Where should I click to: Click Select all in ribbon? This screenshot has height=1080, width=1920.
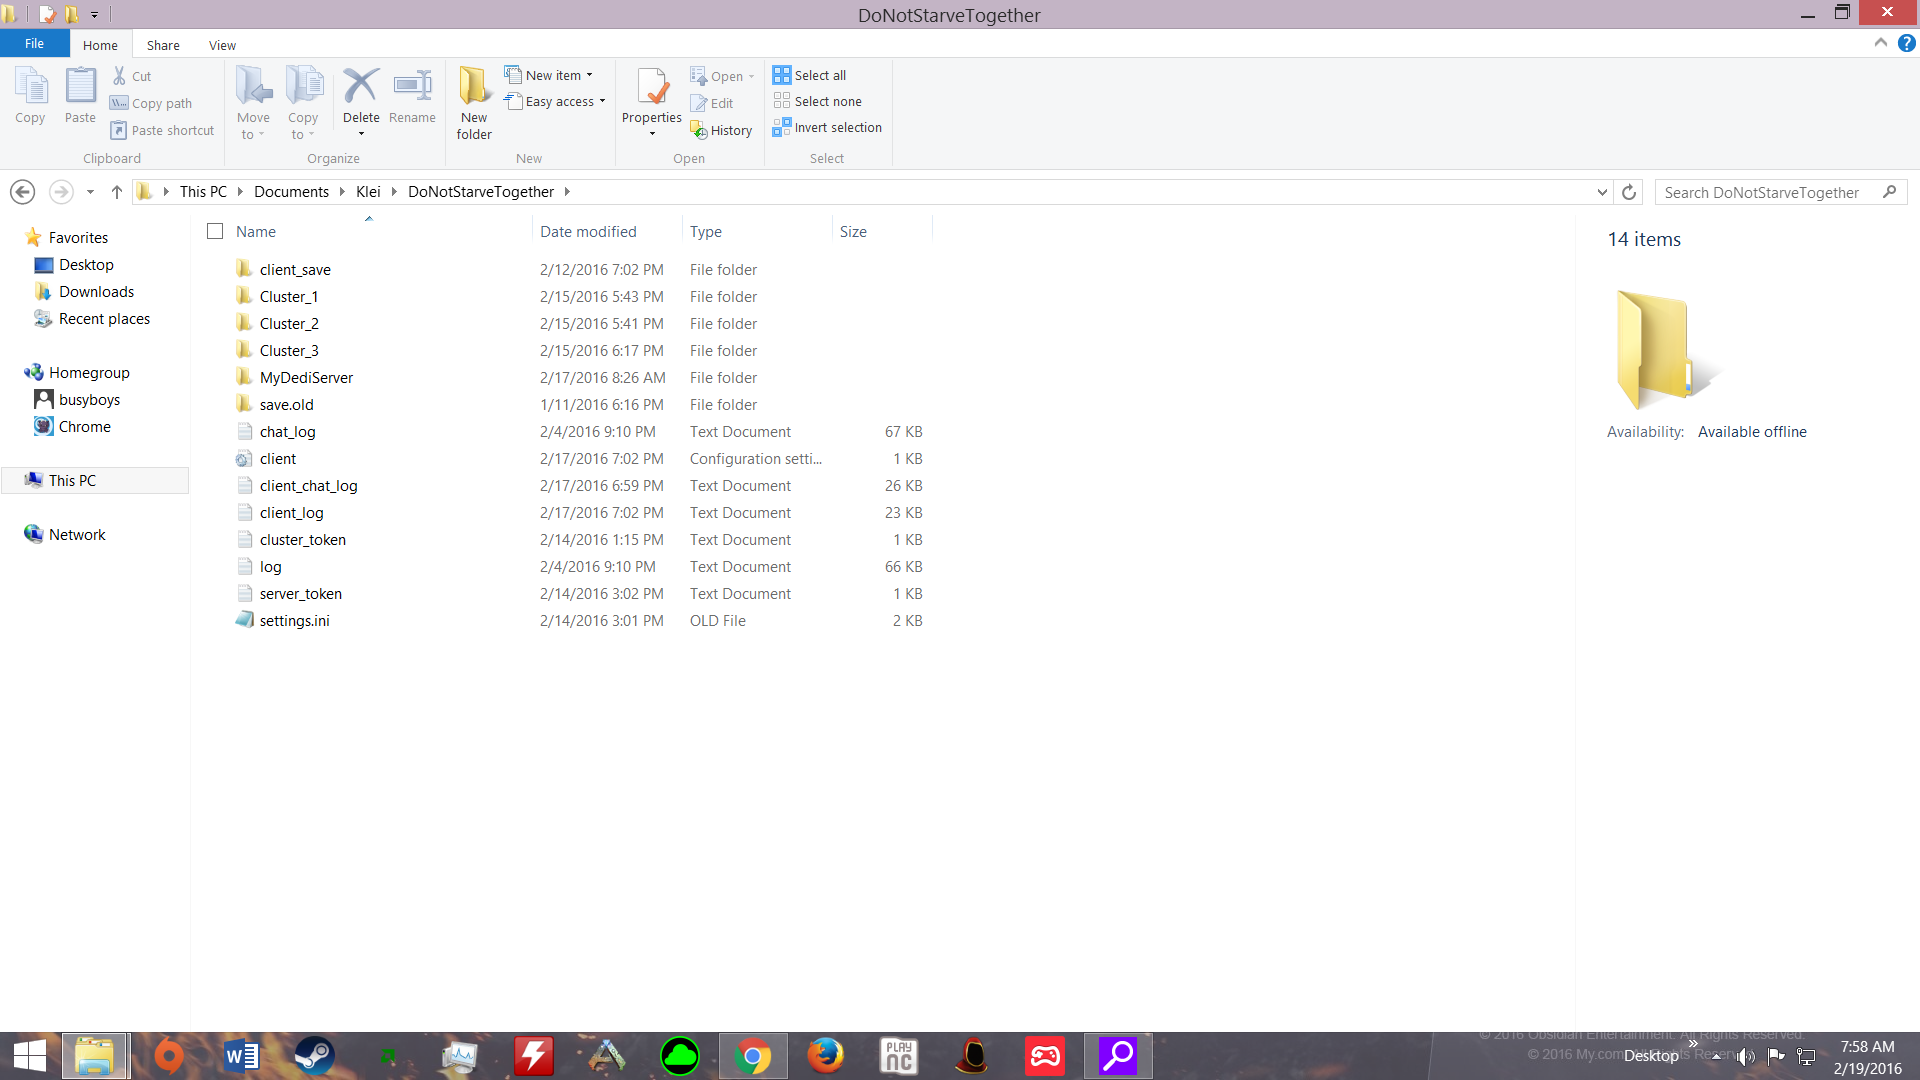click(810, 75)
